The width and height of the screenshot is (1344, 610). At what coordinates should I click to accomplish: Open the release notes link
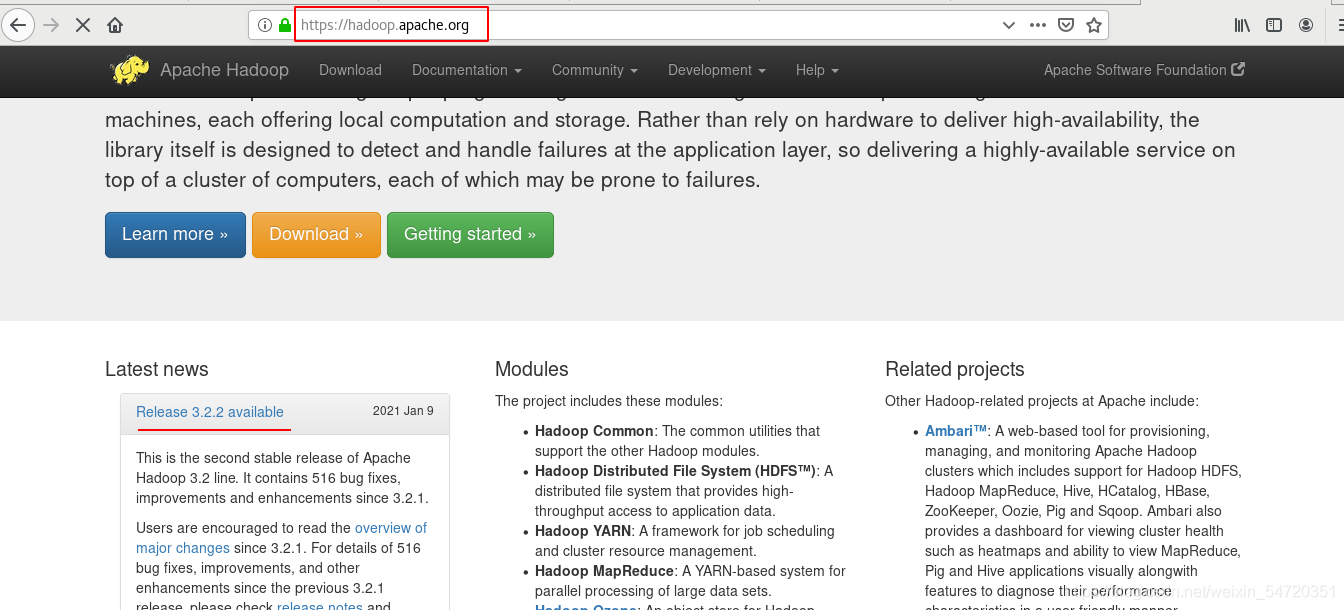point(319,605)
